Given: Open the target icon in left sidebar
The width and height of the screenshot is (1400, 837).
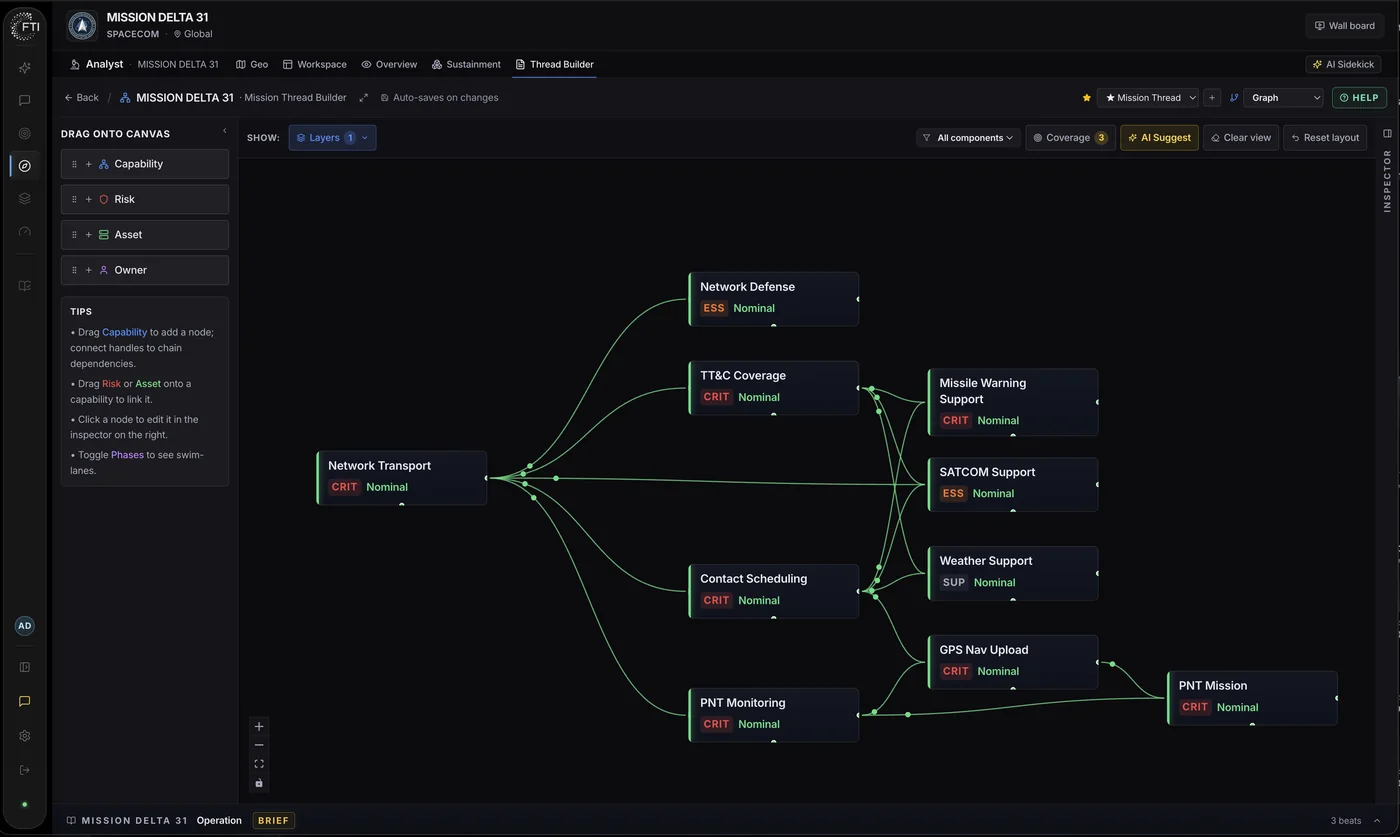Looking at the screenshot, I should 25,133.
